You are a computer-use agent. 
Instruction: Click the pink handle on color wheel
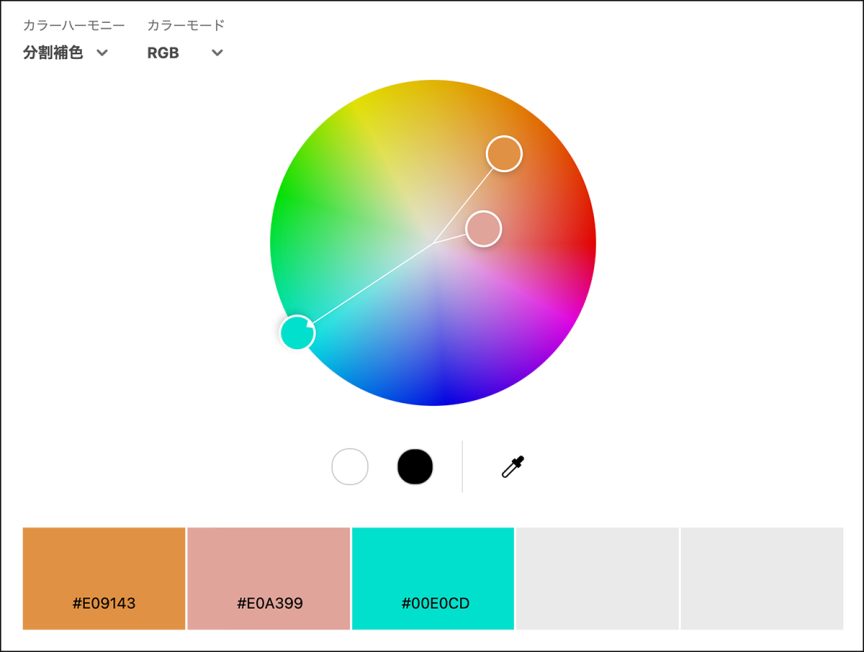(x=483, y=229)
